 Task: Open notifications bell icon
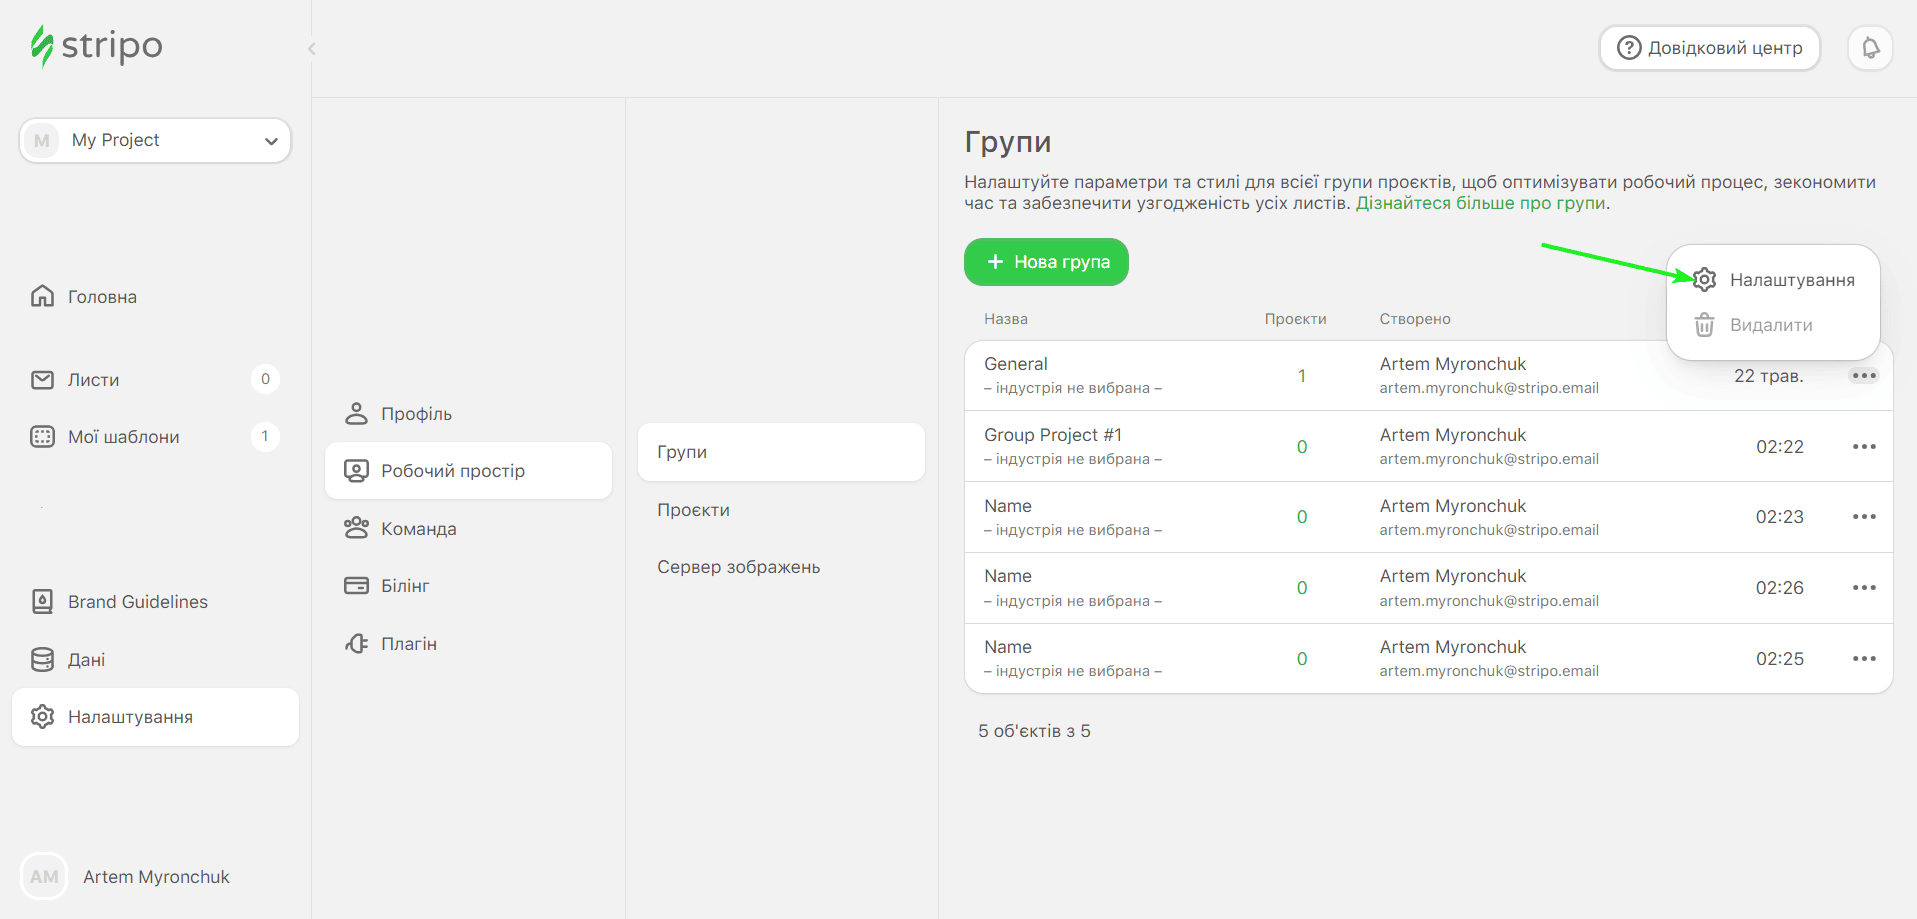[1870, 48]
